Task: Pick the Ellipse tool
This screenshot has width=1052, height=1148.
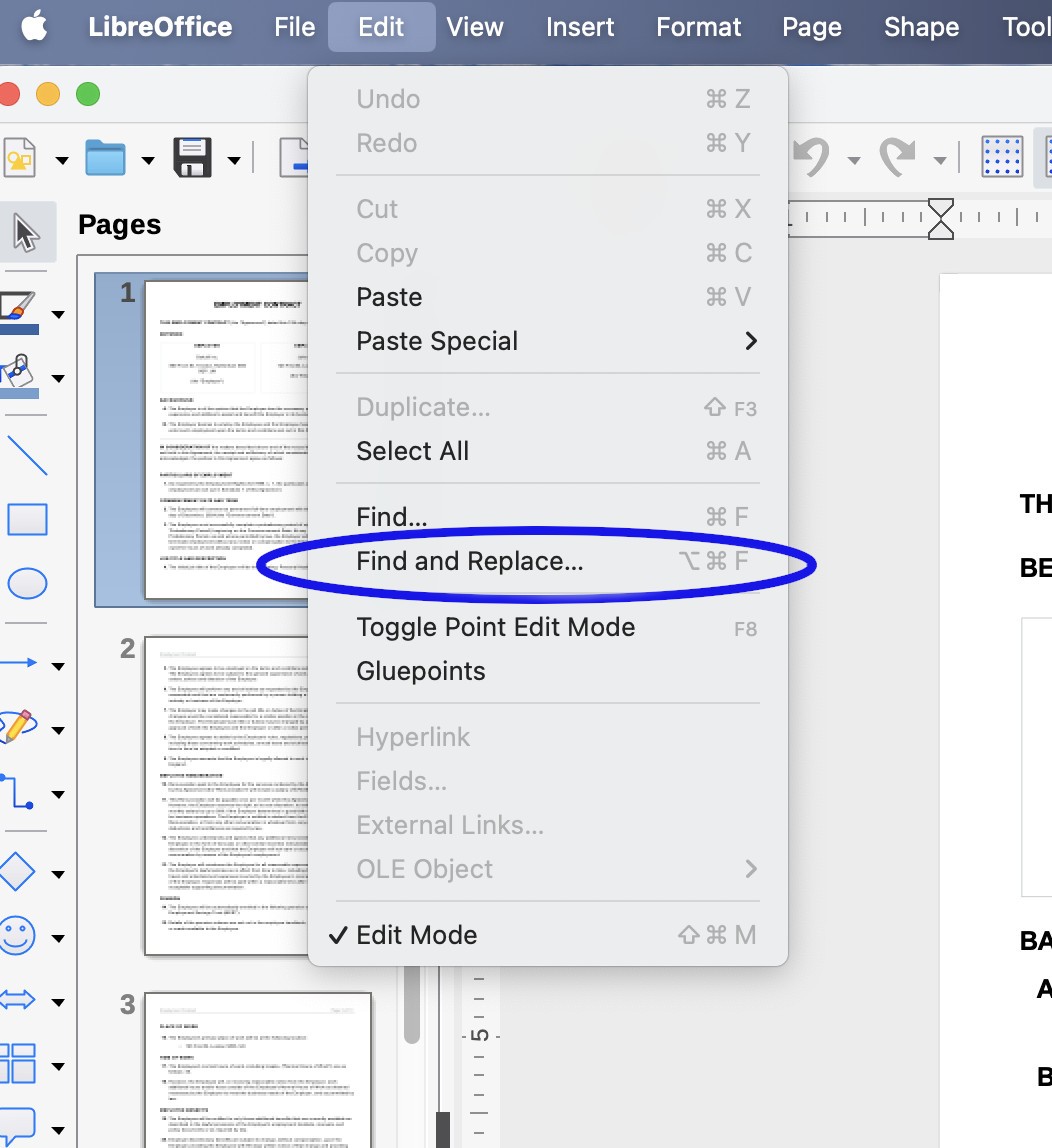Action: [x=27, y=584]
